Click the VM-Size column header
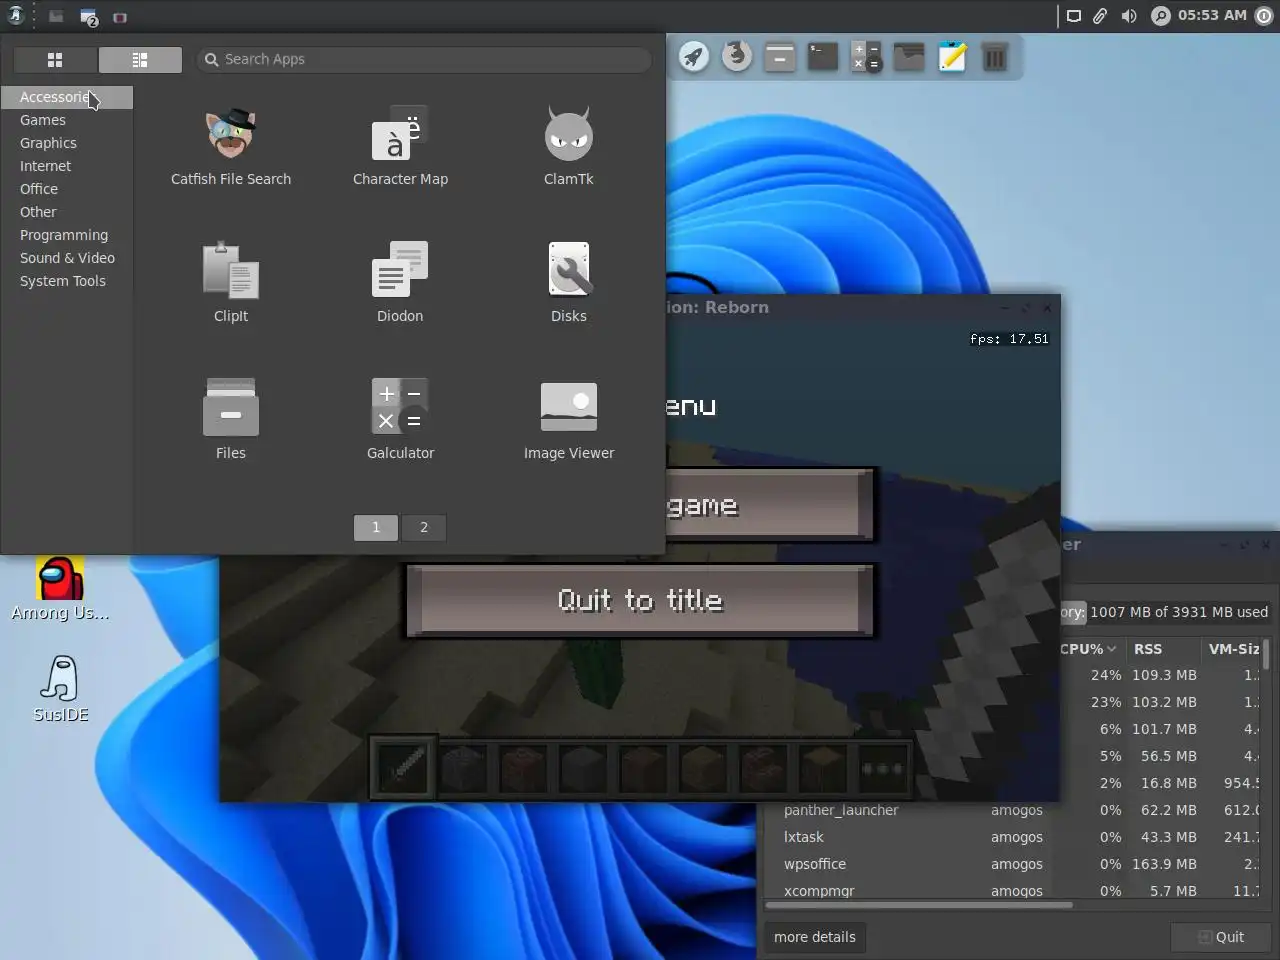 pos(1231,649)
